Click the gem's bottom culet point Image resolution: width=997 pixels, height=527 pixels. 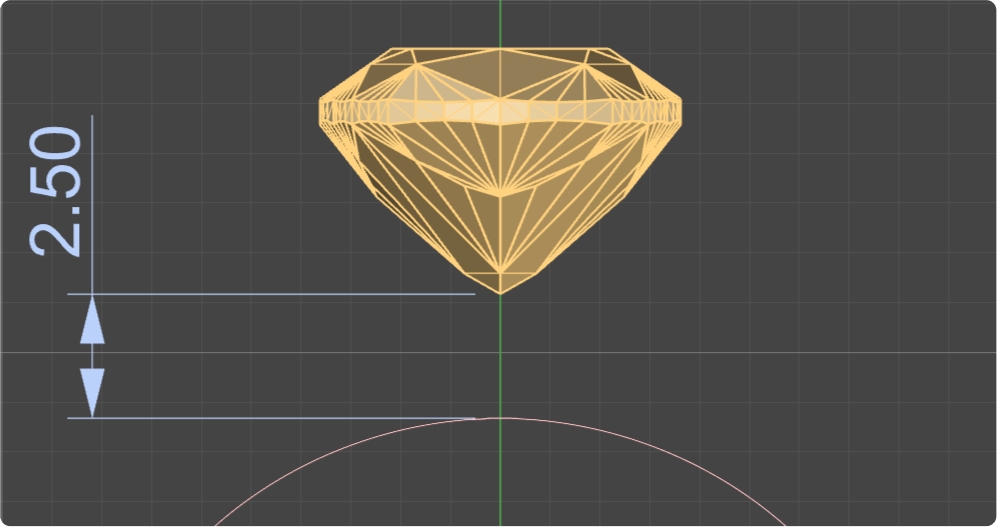click(500, 292)
